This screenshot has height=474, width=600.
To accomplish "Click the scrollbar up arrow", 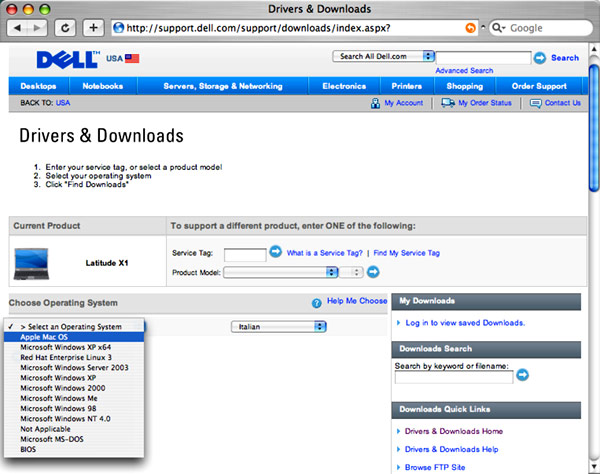I will tap(594, 49).
